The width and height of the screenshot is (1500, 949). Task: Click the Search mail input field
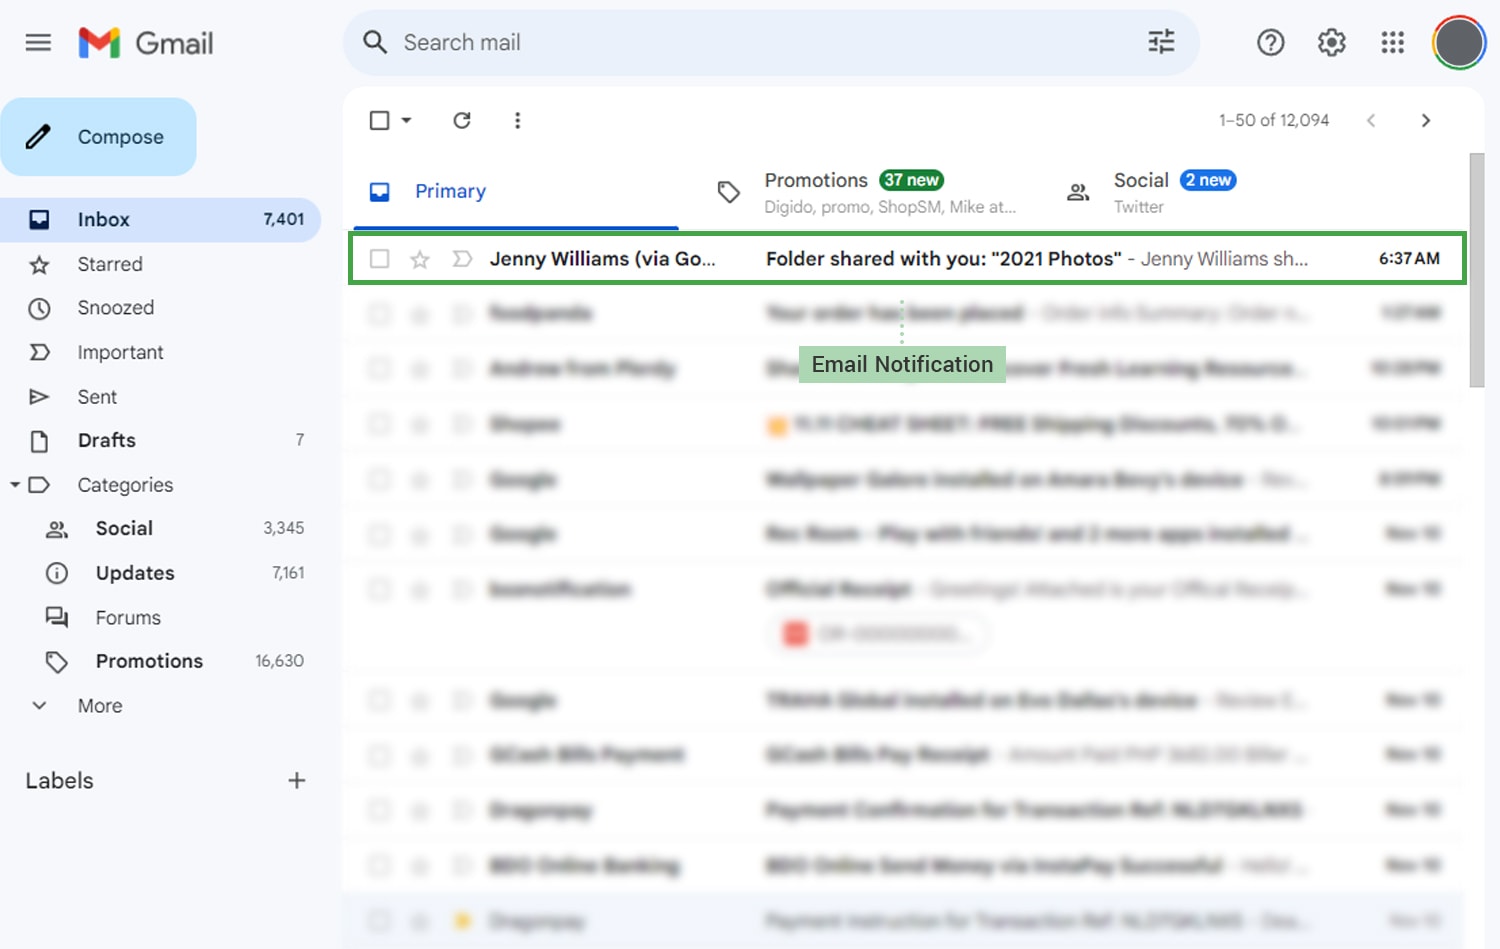point(700,42)
